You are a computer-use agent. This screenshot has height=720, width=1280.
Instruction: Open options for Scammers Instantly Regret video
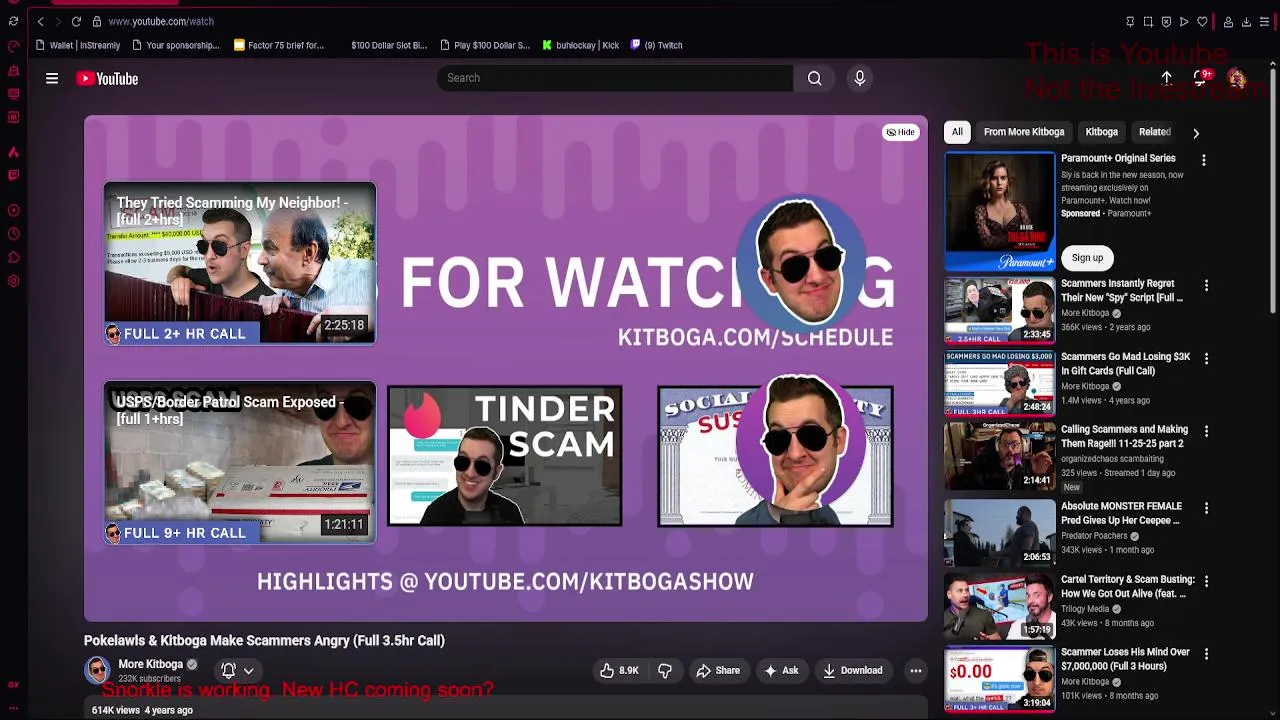point(1206,286)
